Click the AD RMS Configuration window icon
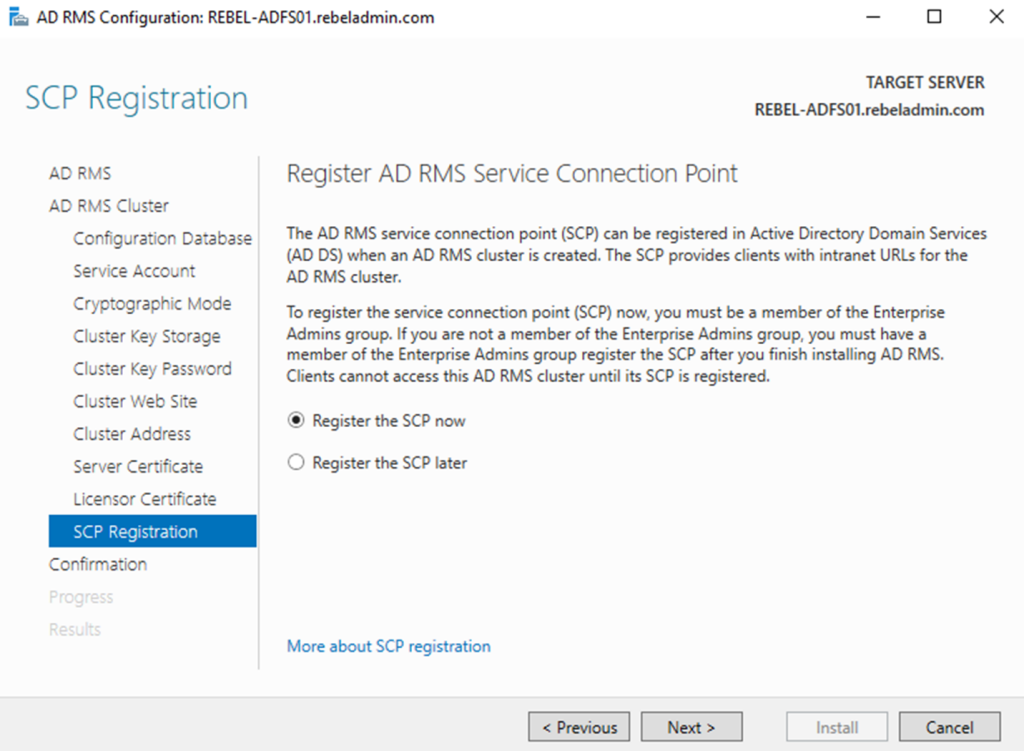1024x751 pixels. point(18,16)
